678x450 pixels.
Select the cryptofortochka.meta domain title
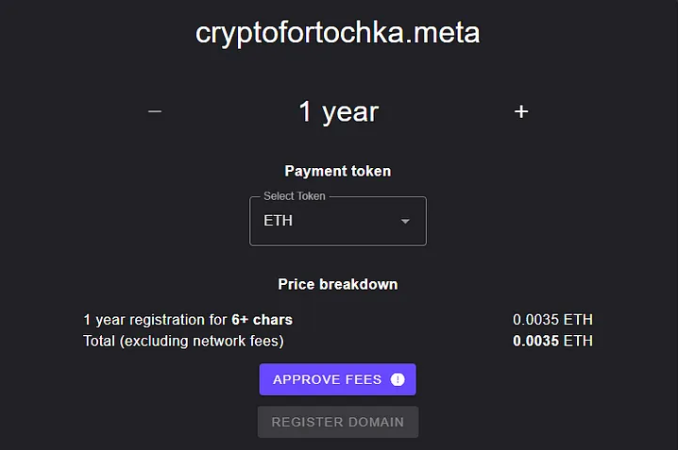click(x=338, y=33)
